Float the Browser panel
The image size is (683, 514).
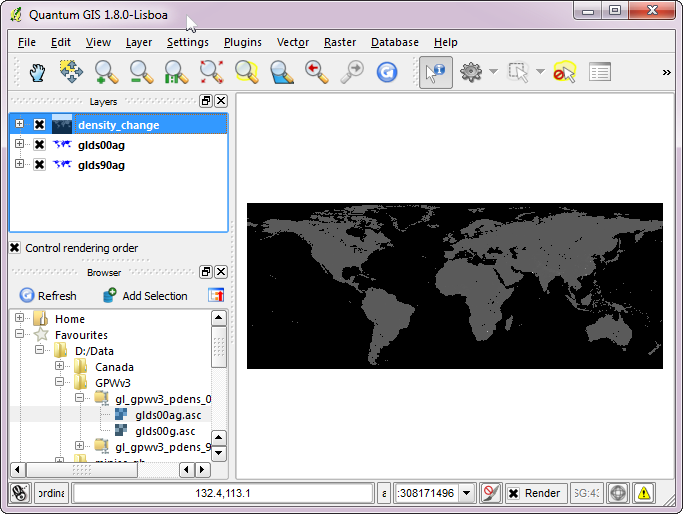(x=206, y=272)
